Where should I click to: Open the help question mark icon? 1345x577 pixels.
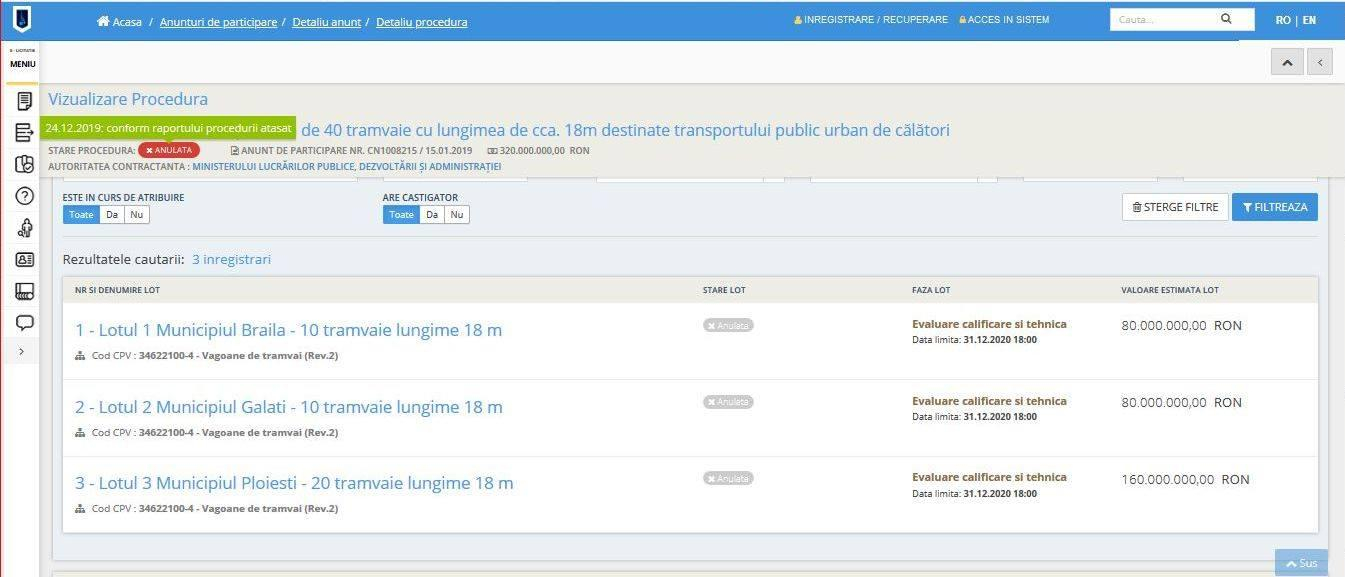click(24, 196)
